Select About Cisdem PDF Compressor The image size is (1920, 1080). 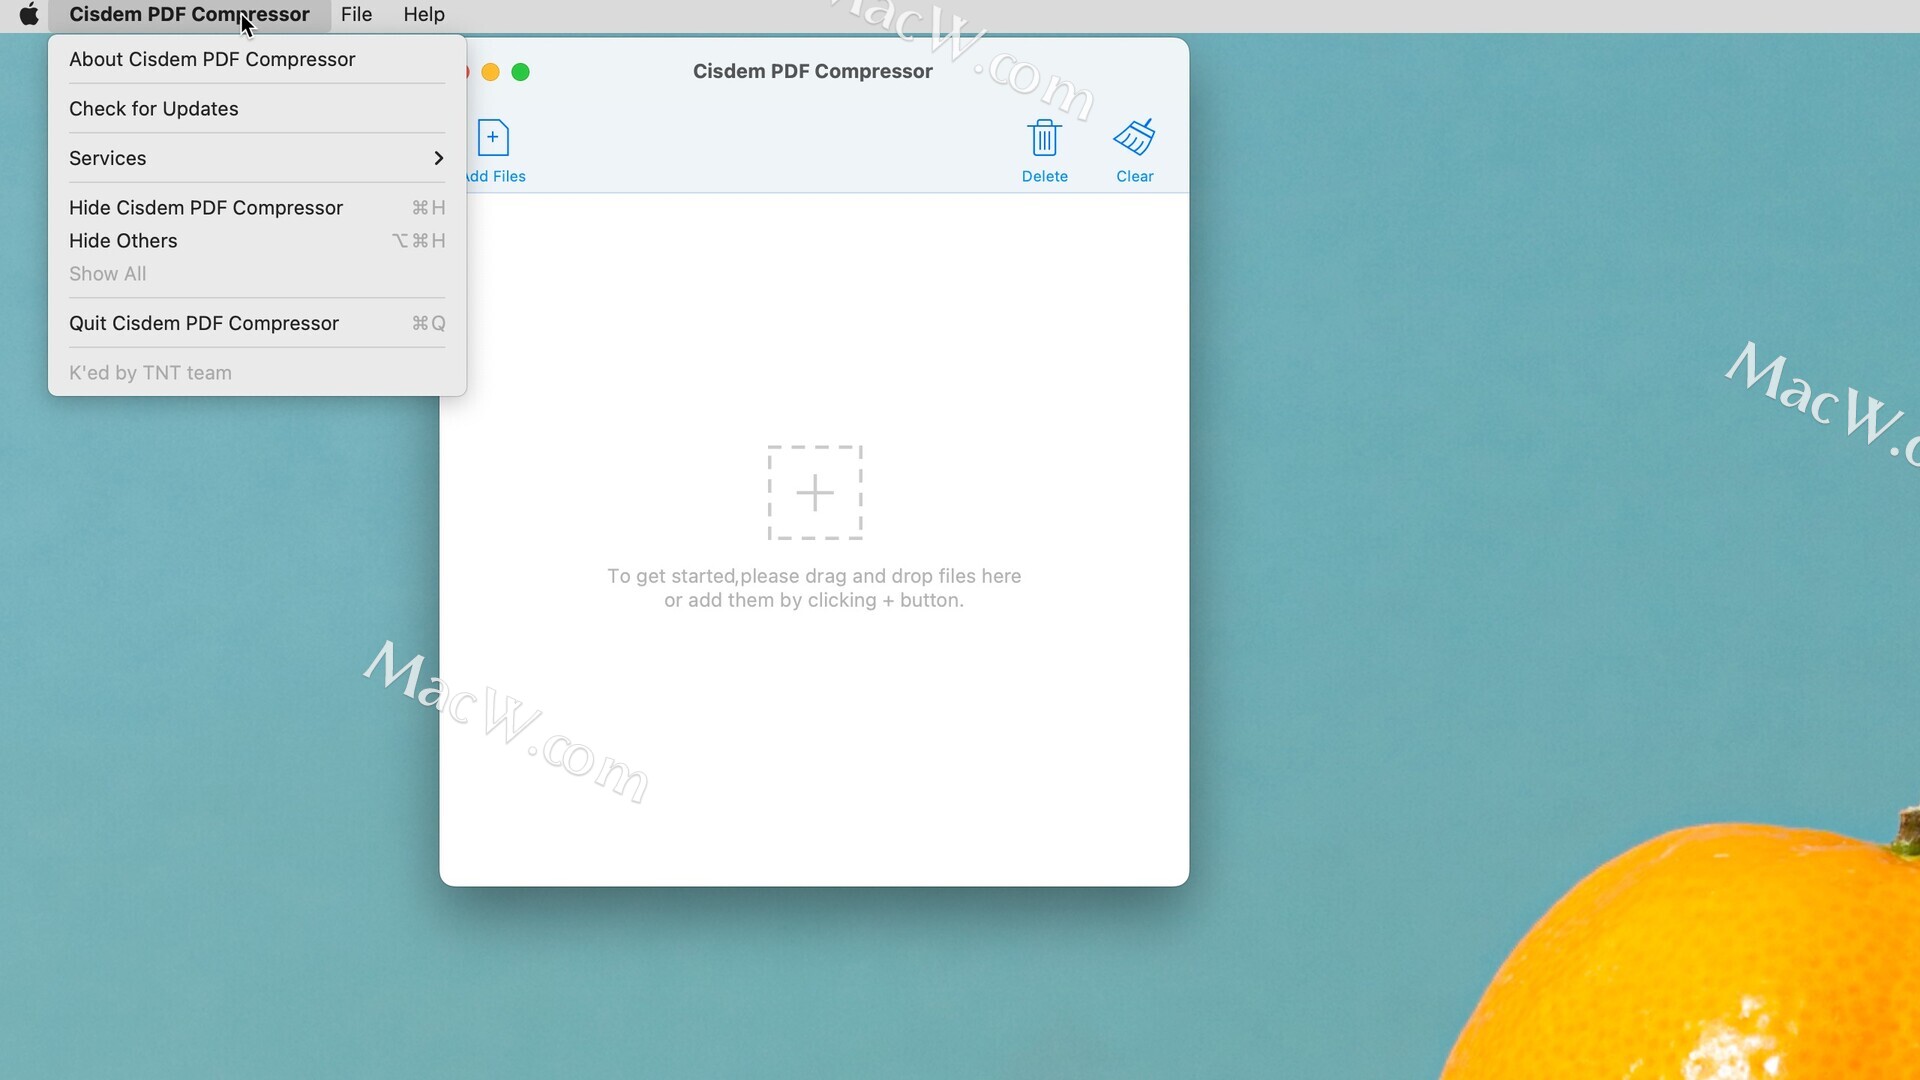click(257, 59)
